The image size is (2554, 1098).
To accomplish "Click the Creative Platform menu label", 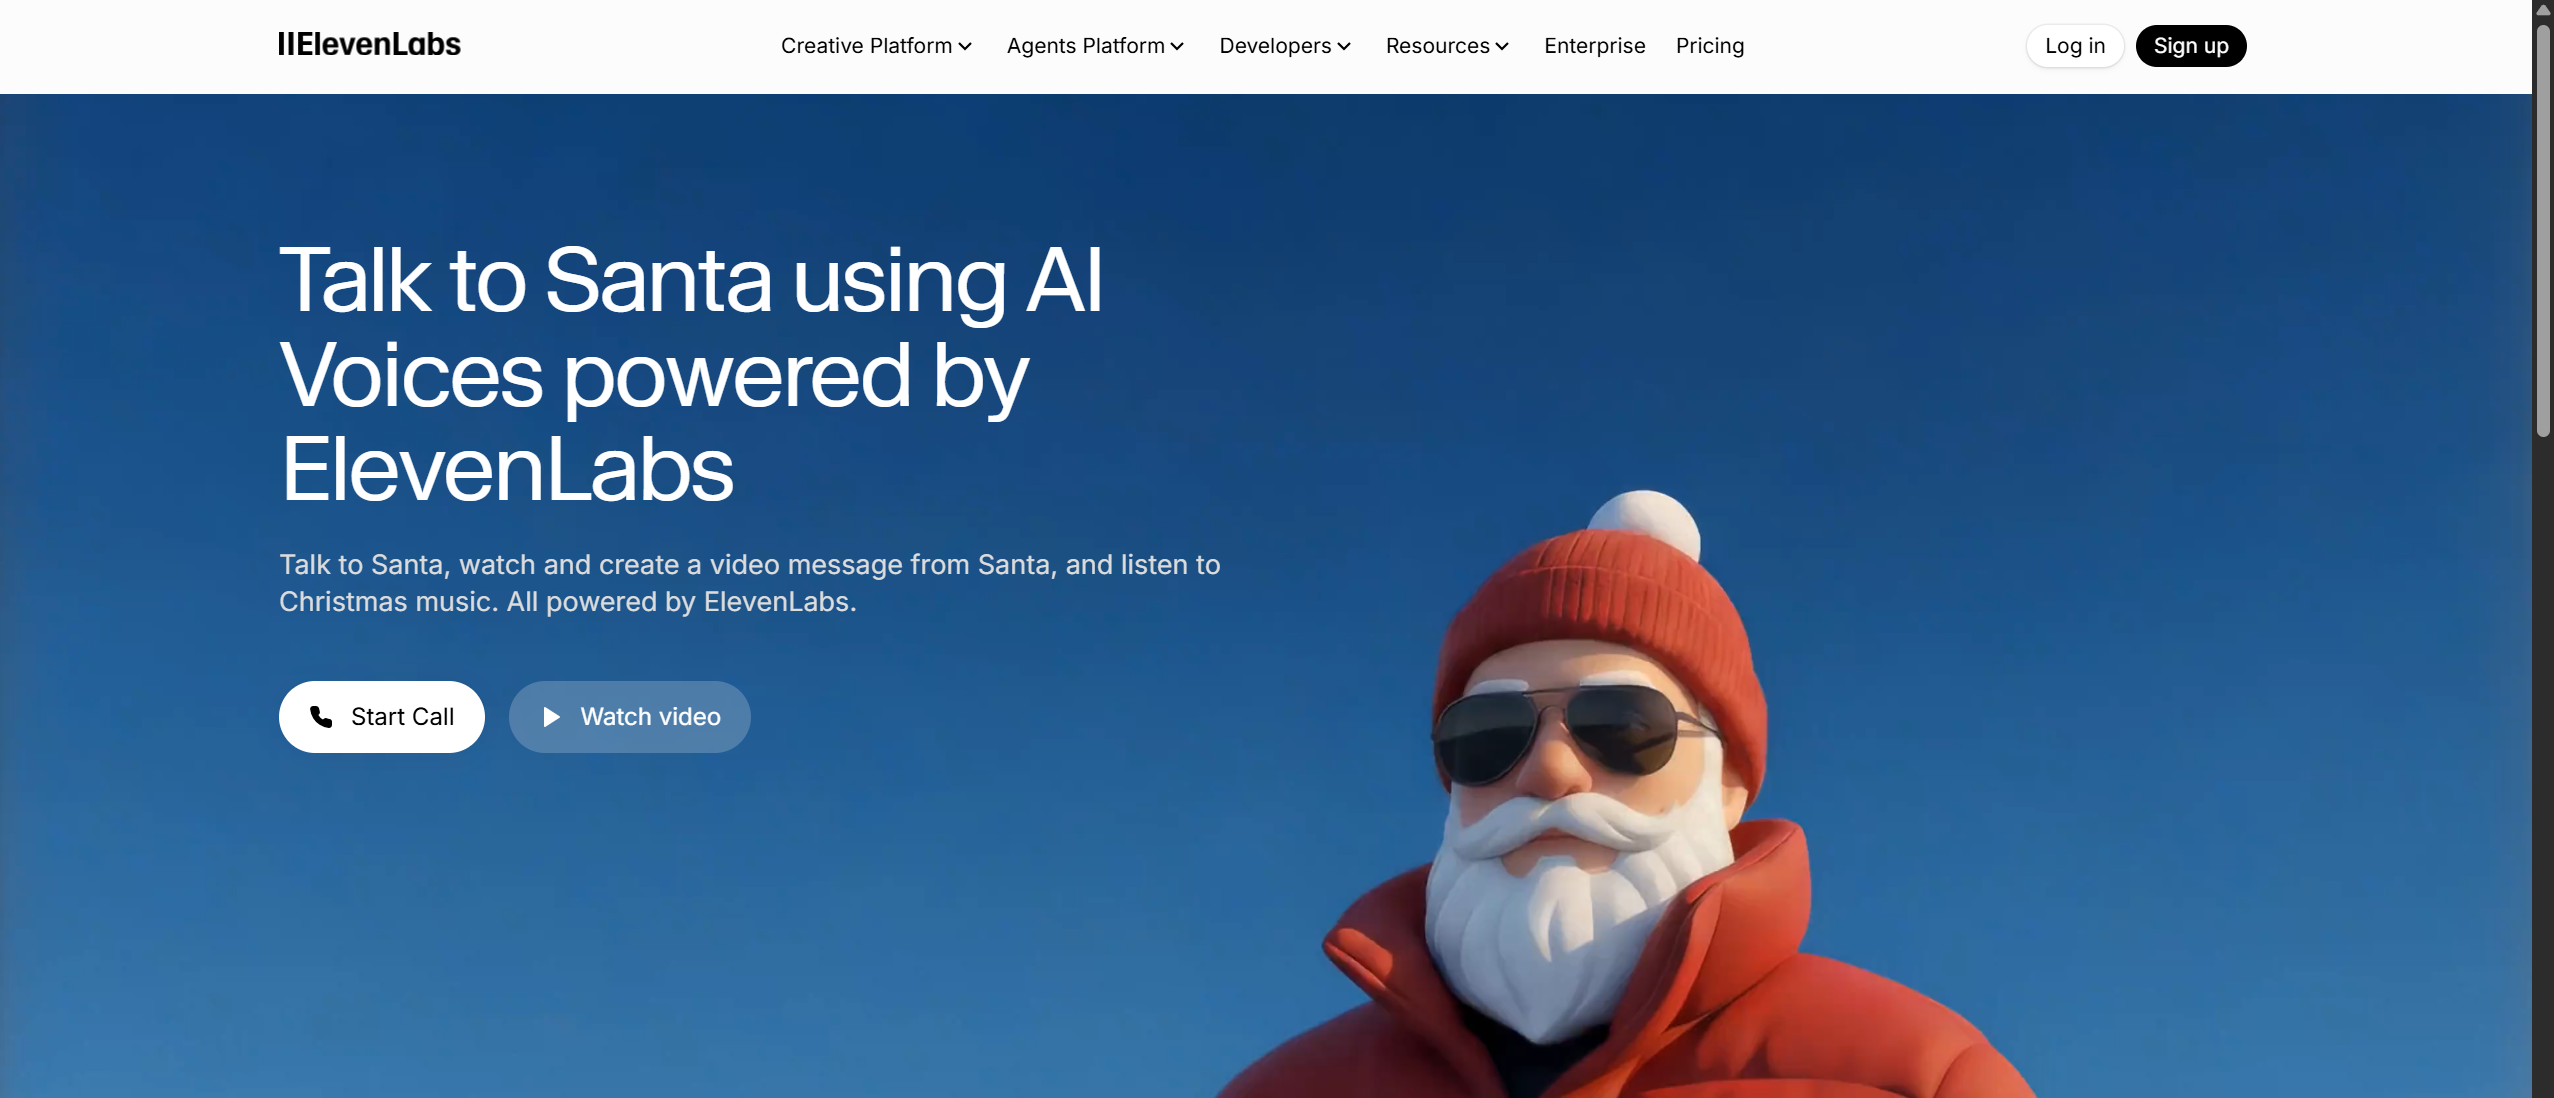I will [x=866, y=46].
